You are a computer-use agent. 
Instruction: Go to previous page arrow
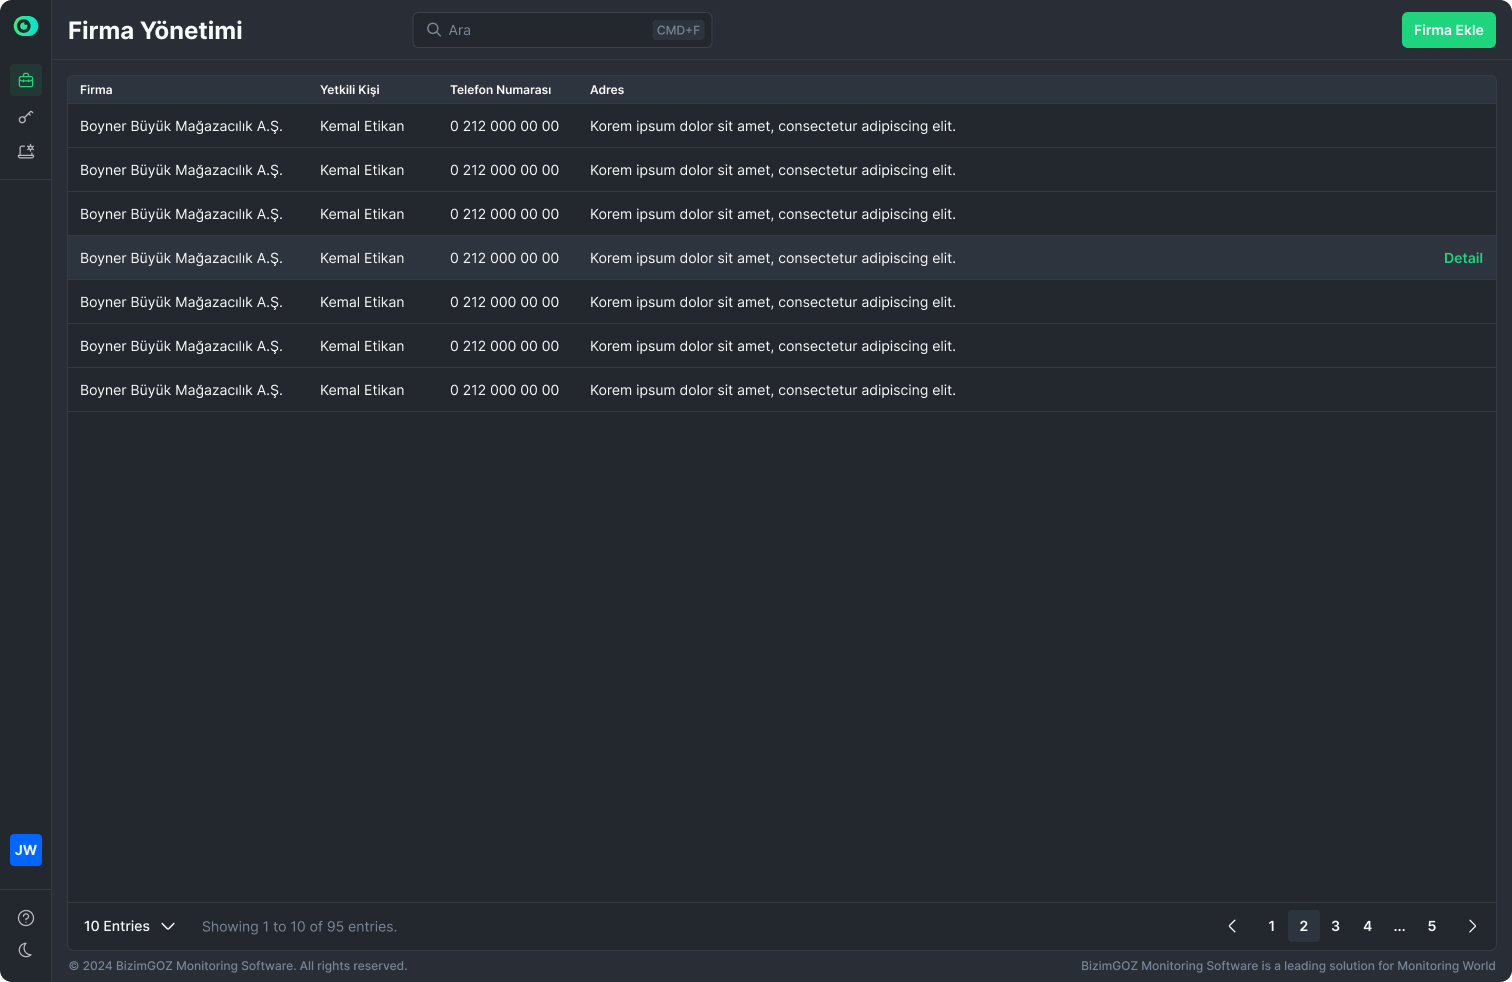click(x=1232, y=926)
